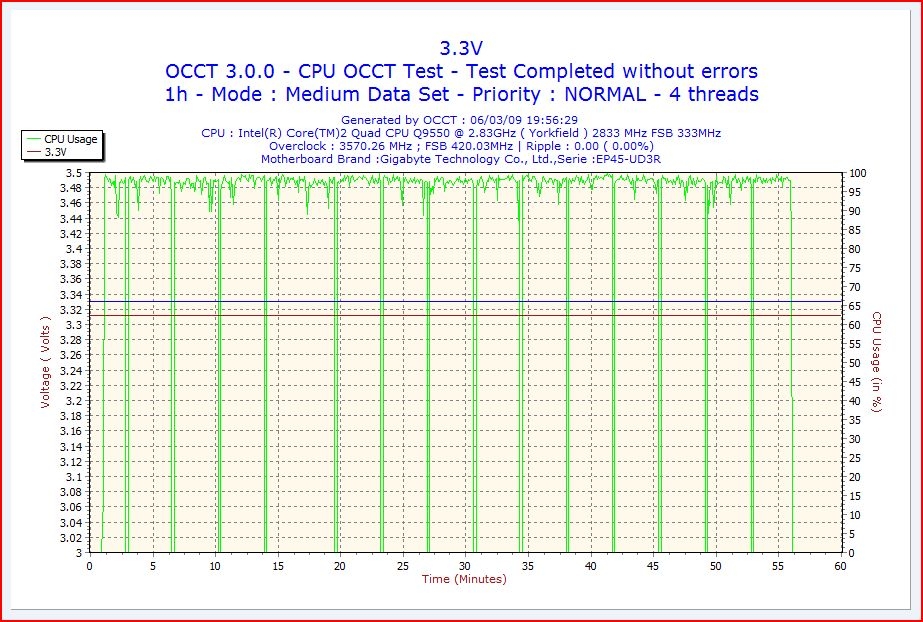Screen dimensions: 923x622
Task: Click the 3.5 voltage axis tick label
Action: coord(74,174)
